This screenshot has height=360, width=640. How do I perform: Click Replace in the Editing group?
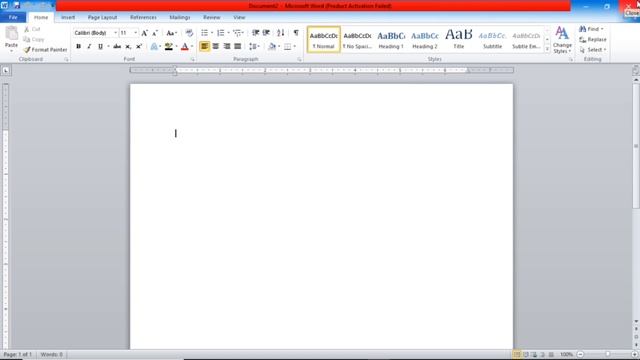point(593,40)
